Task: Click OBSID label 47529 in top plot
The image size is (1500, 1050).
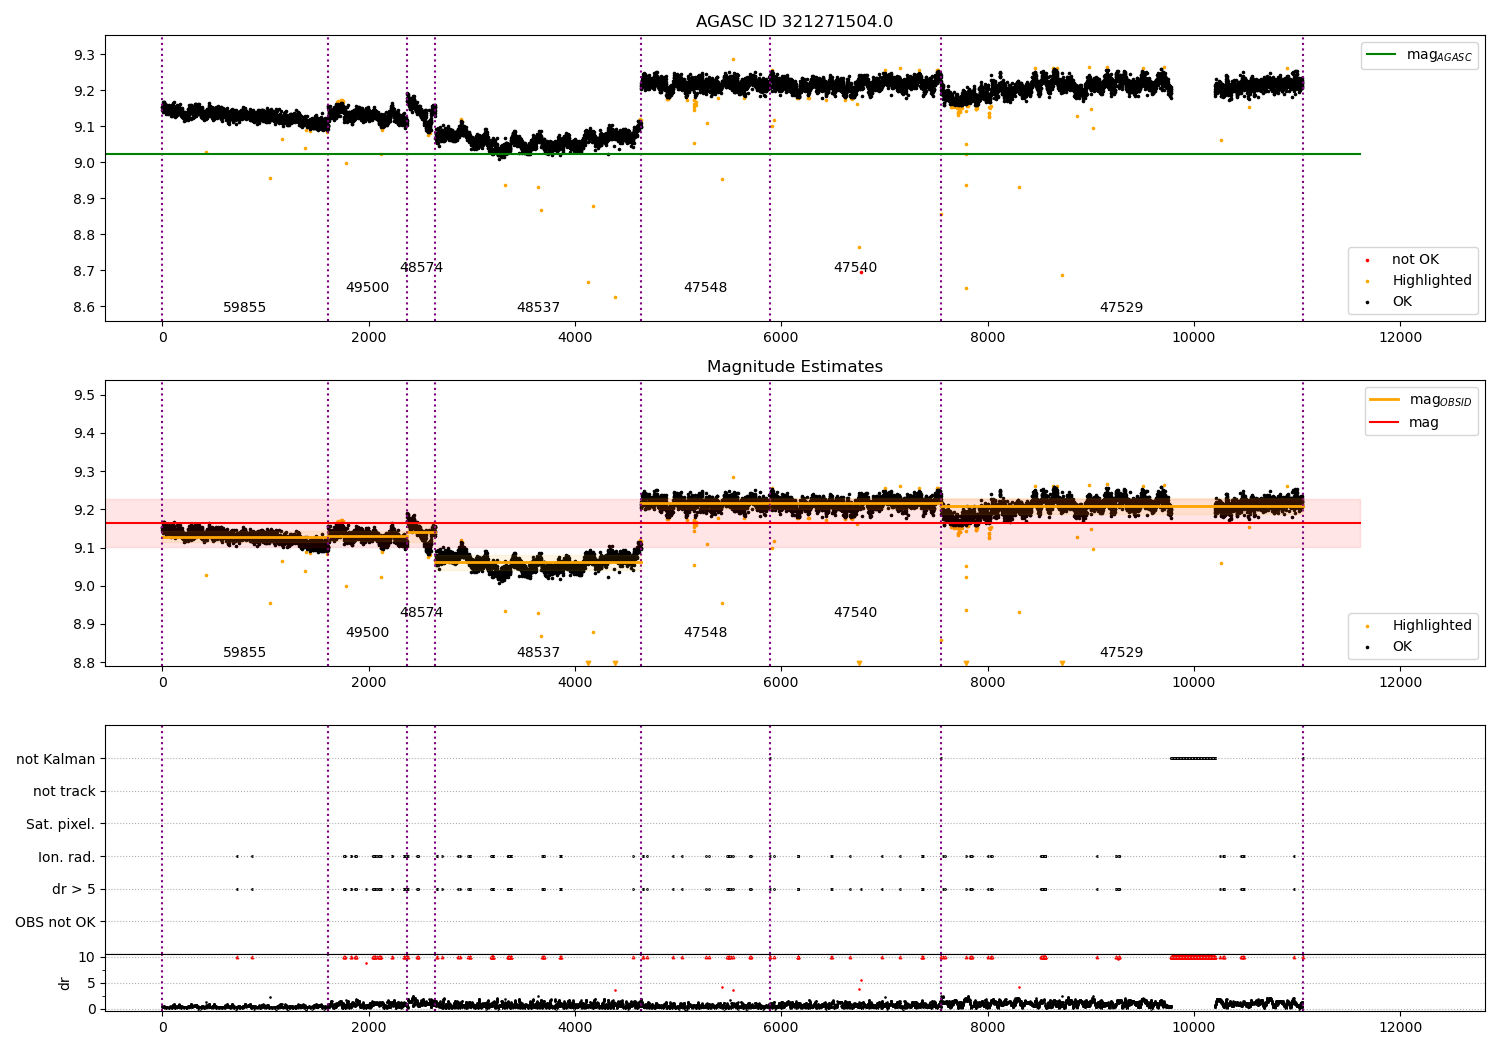Action: [x=1121, y=308]
